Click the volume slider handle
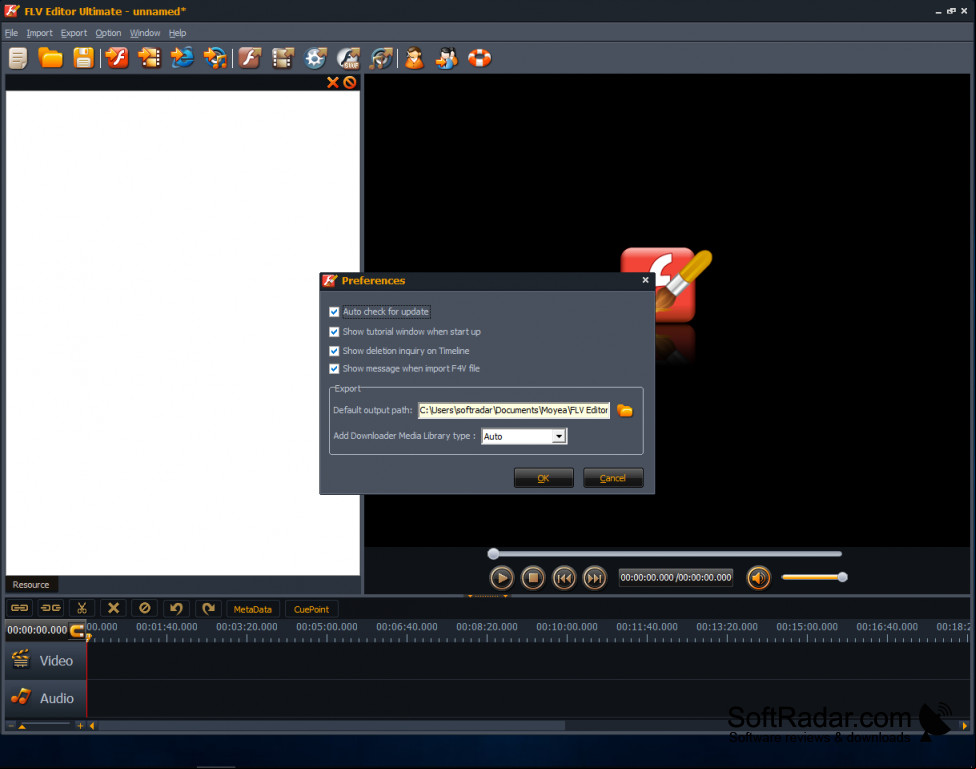Screen dimensions: 976x769 coord(842,577)
